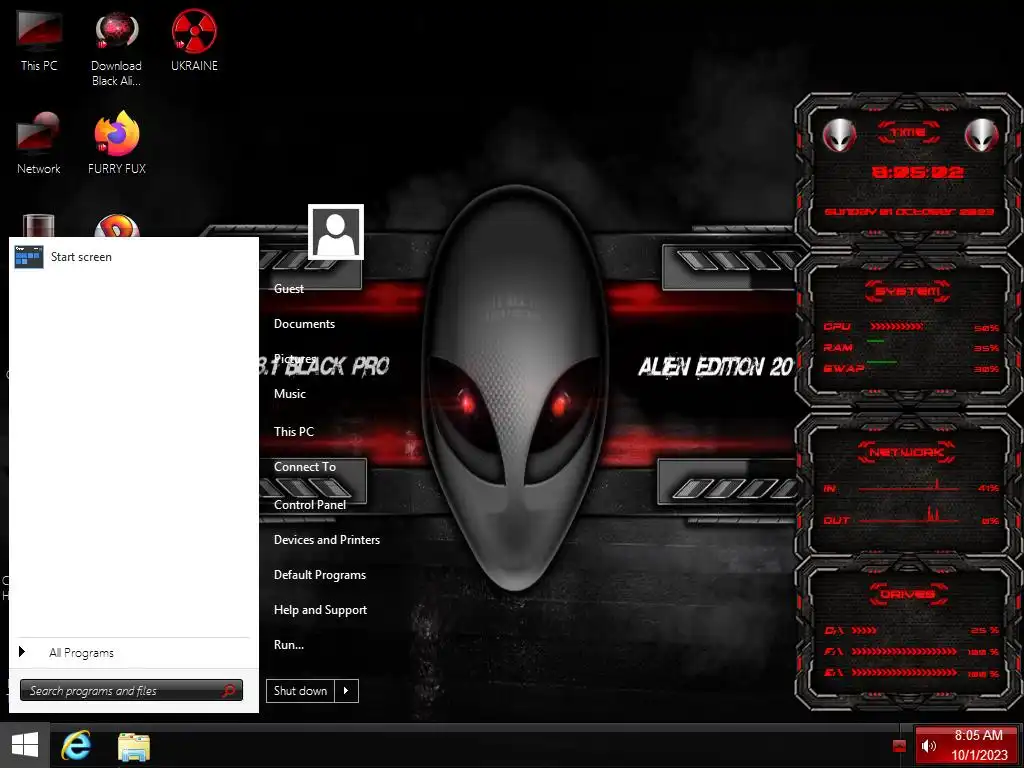The height and width of the screenshot is (768, 1024).
Task: Select Connect To in the Start menu
Action: (x=305, y=467)
